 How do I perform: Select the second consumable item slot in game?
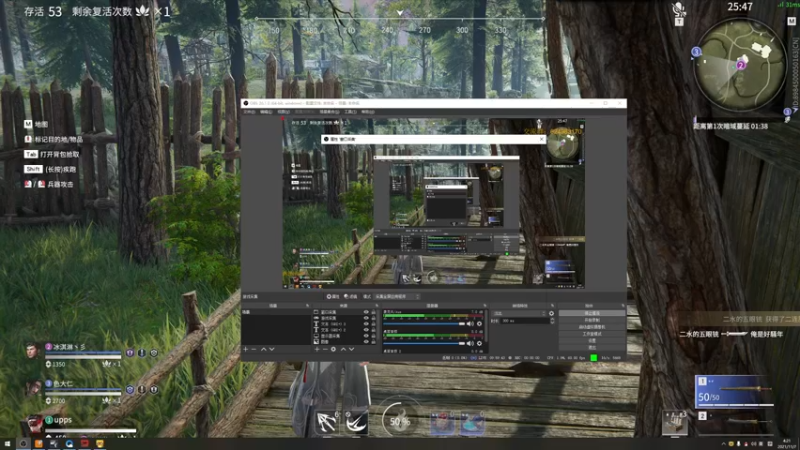[x=472, y=423]
